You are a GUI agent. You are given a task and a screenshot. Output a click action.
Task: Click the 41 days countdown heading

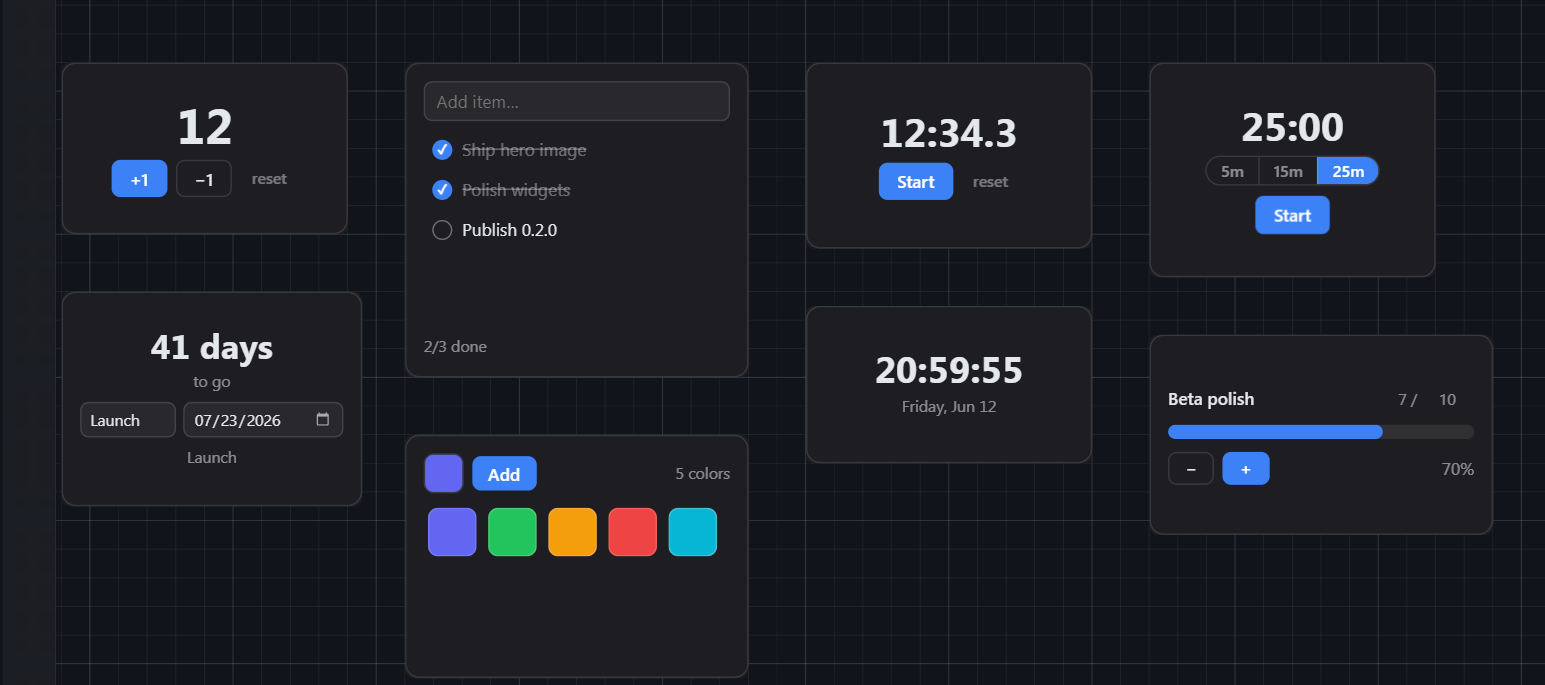[212, 347]
